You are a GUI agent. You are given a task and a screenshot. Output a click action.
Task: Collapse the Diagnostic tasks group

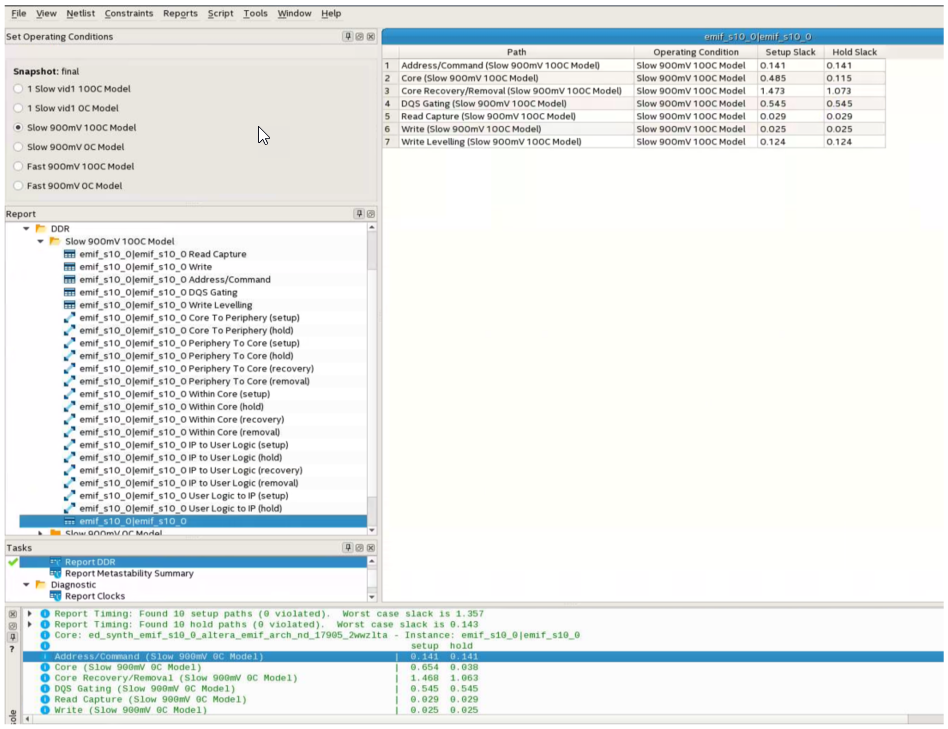click(x=27, y=585)
